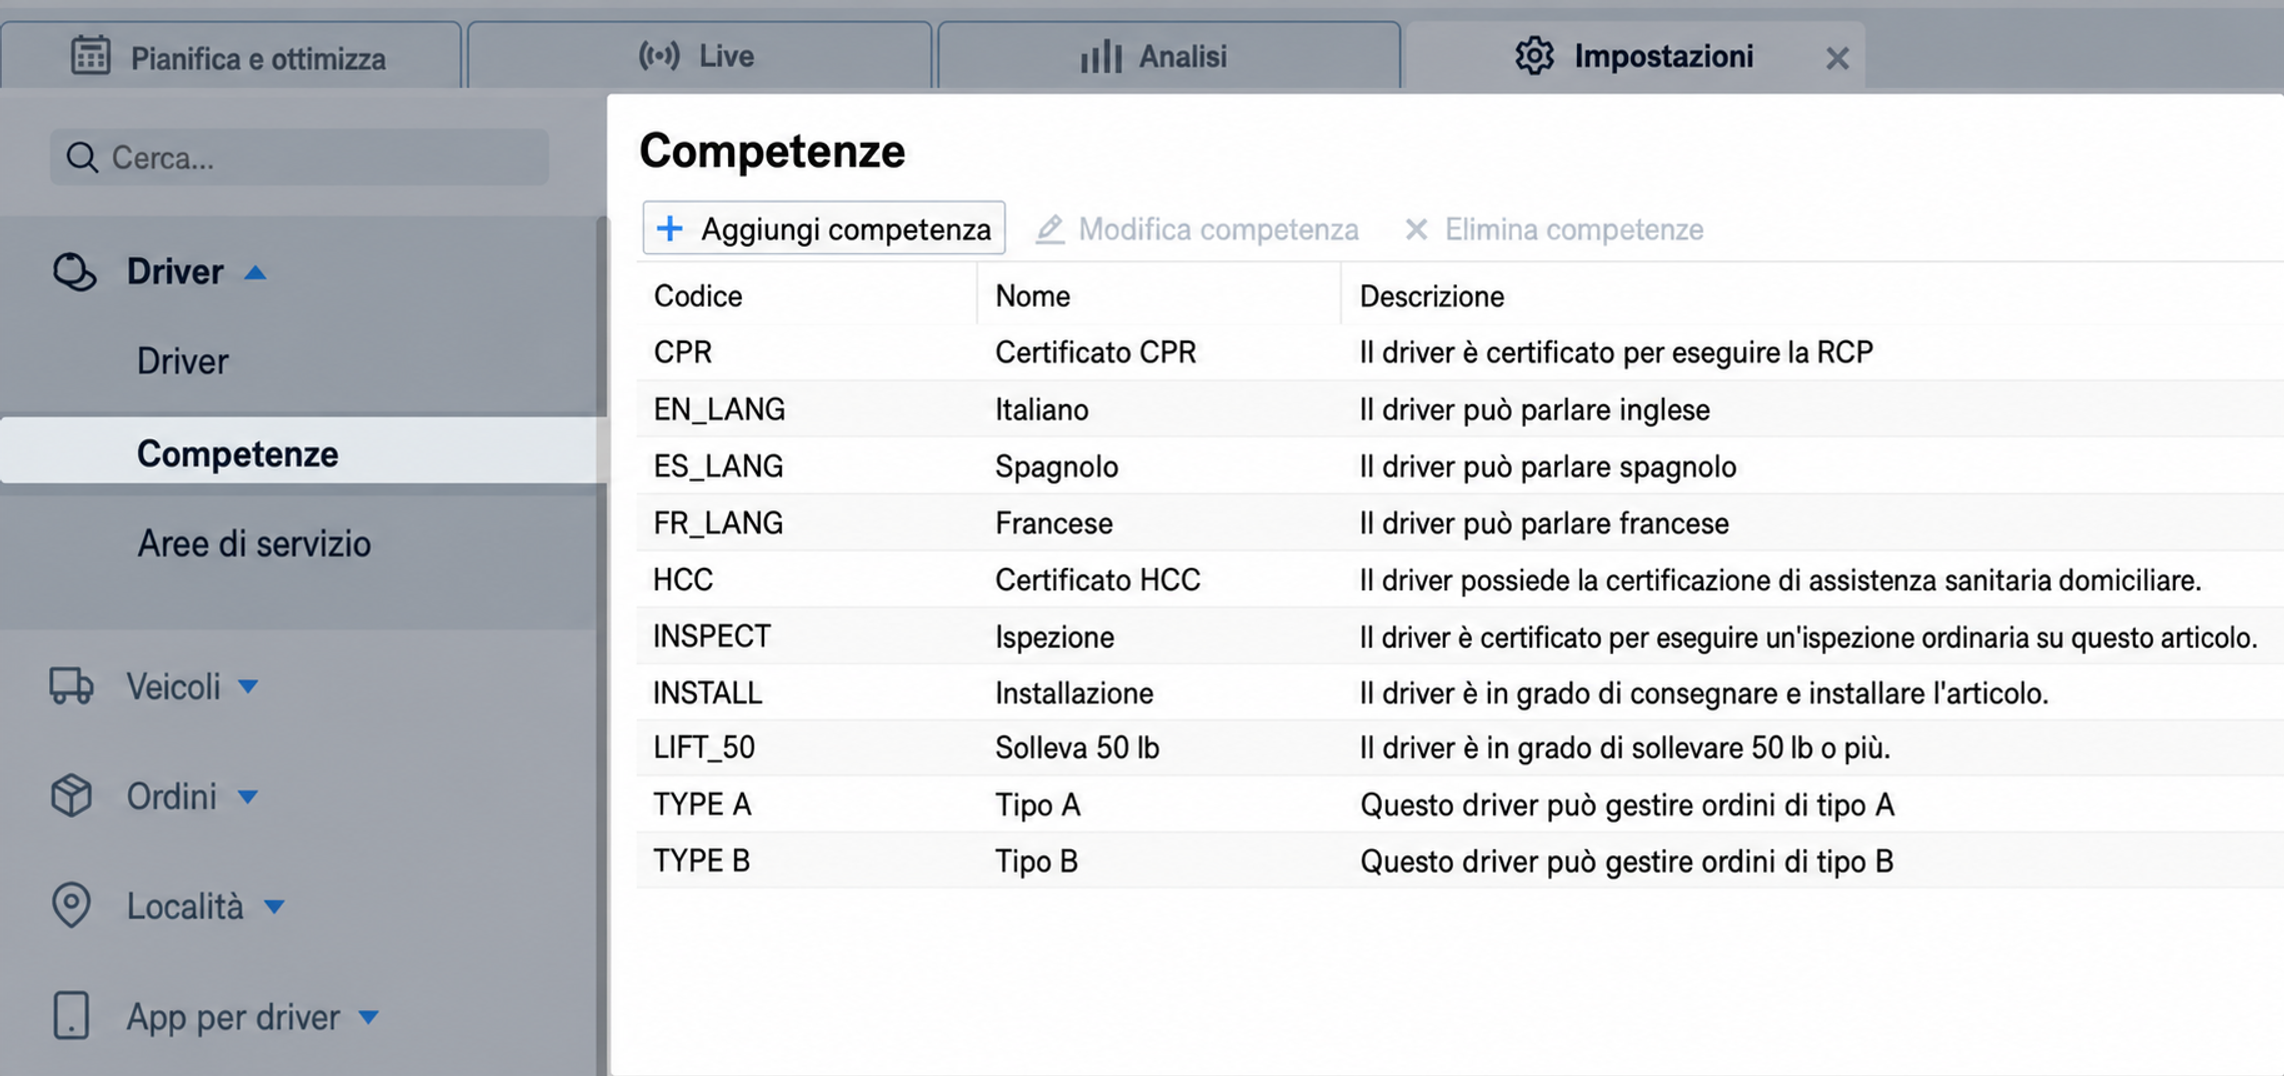The width and height of the screenshot is (2284, 1076).
Task: Click the Ordini box icon
Action: coord(71,796)
